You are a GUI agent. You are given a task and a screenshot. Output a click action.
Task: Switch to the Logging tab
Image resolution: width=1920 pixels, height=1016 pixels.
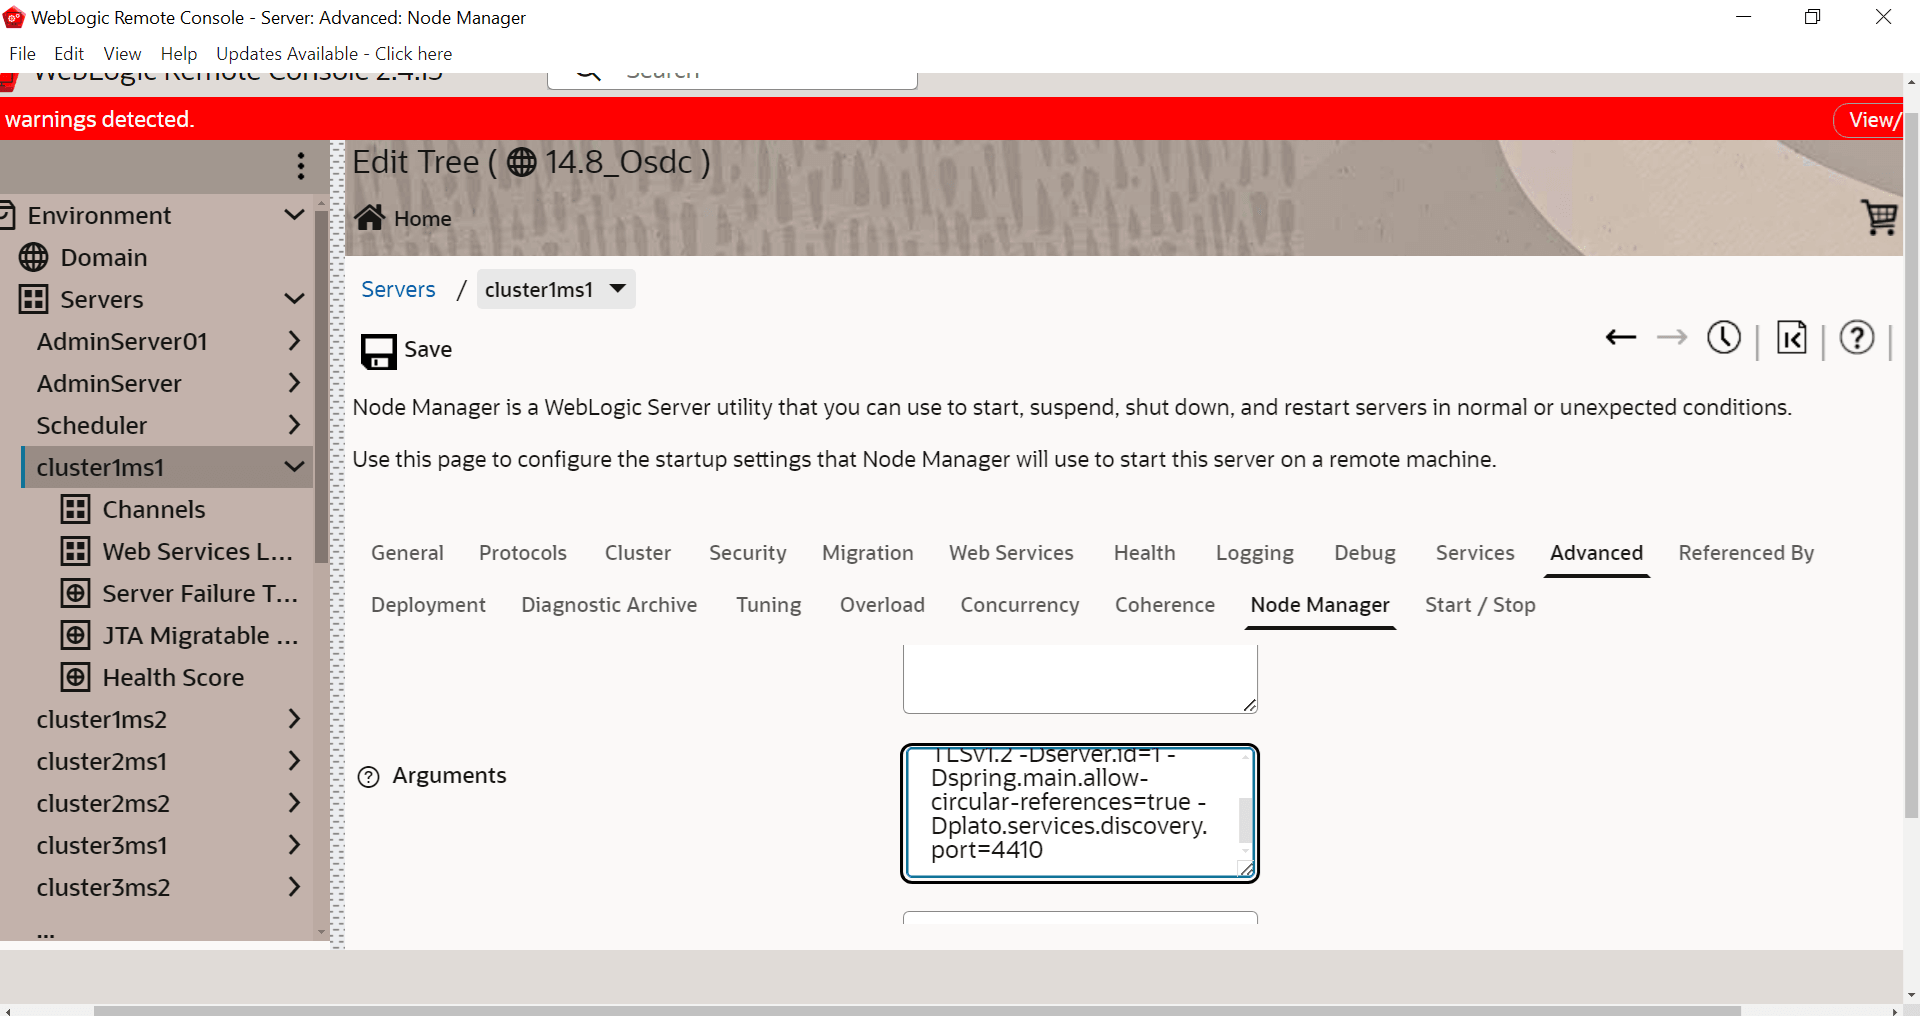tap(1255, 553)
